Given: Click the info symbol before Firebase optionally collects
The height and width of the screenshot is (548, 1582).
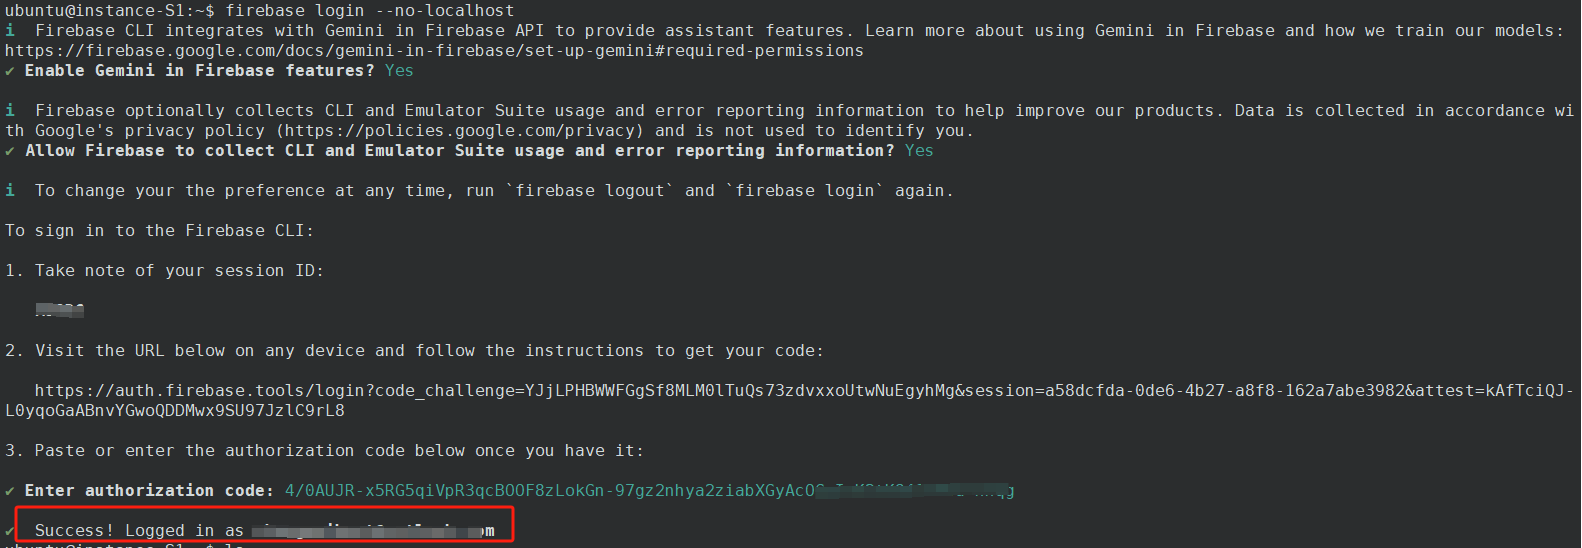Looking at the screenshot, I should [10, 111].
